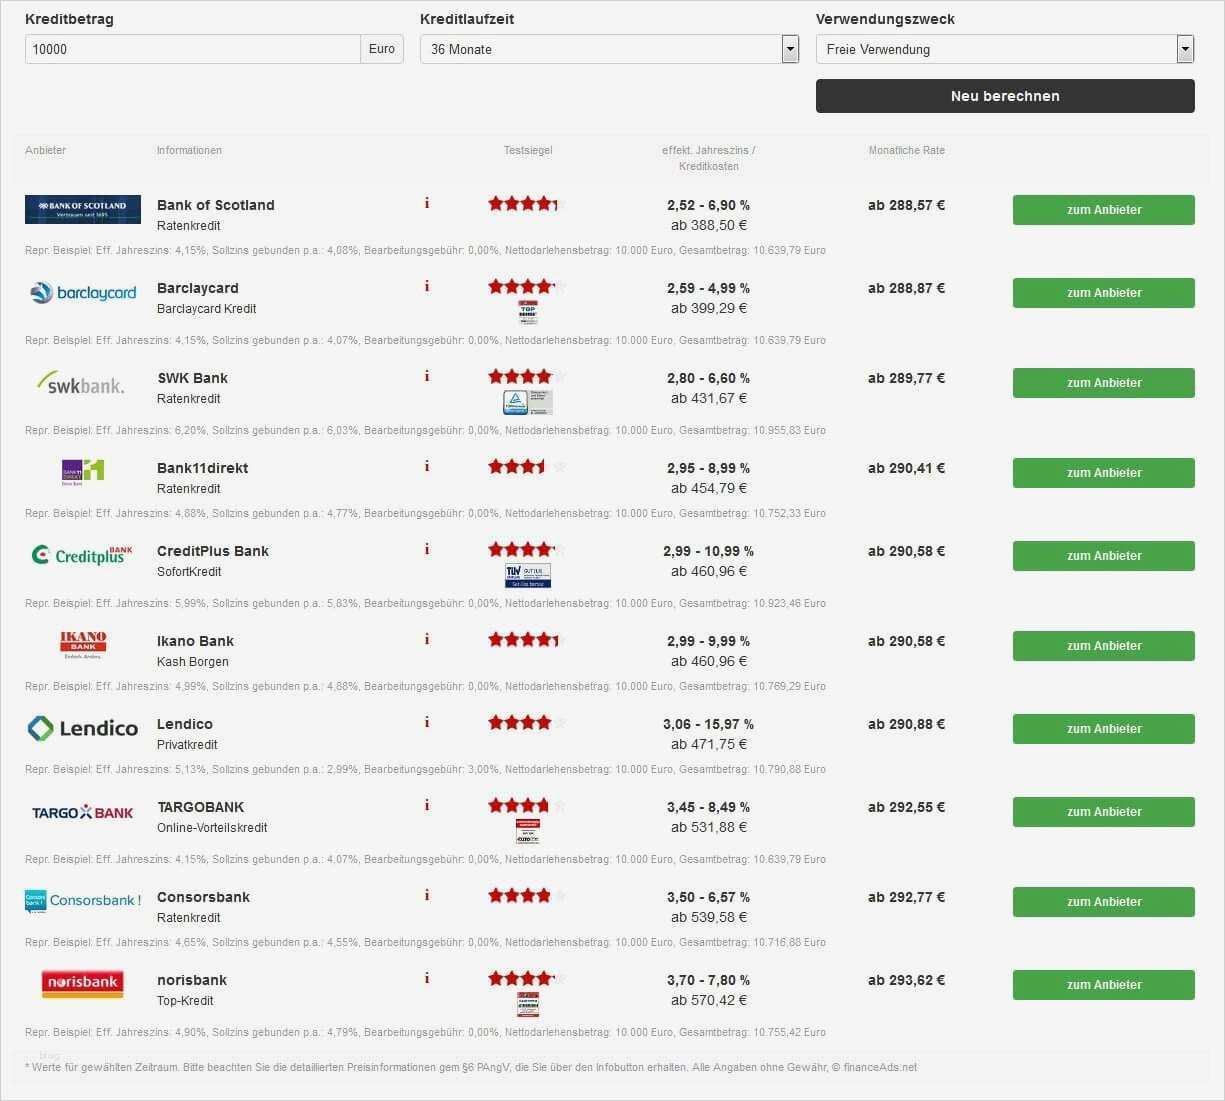Click the Bank of Scotland name text

[x=215, y=205]
